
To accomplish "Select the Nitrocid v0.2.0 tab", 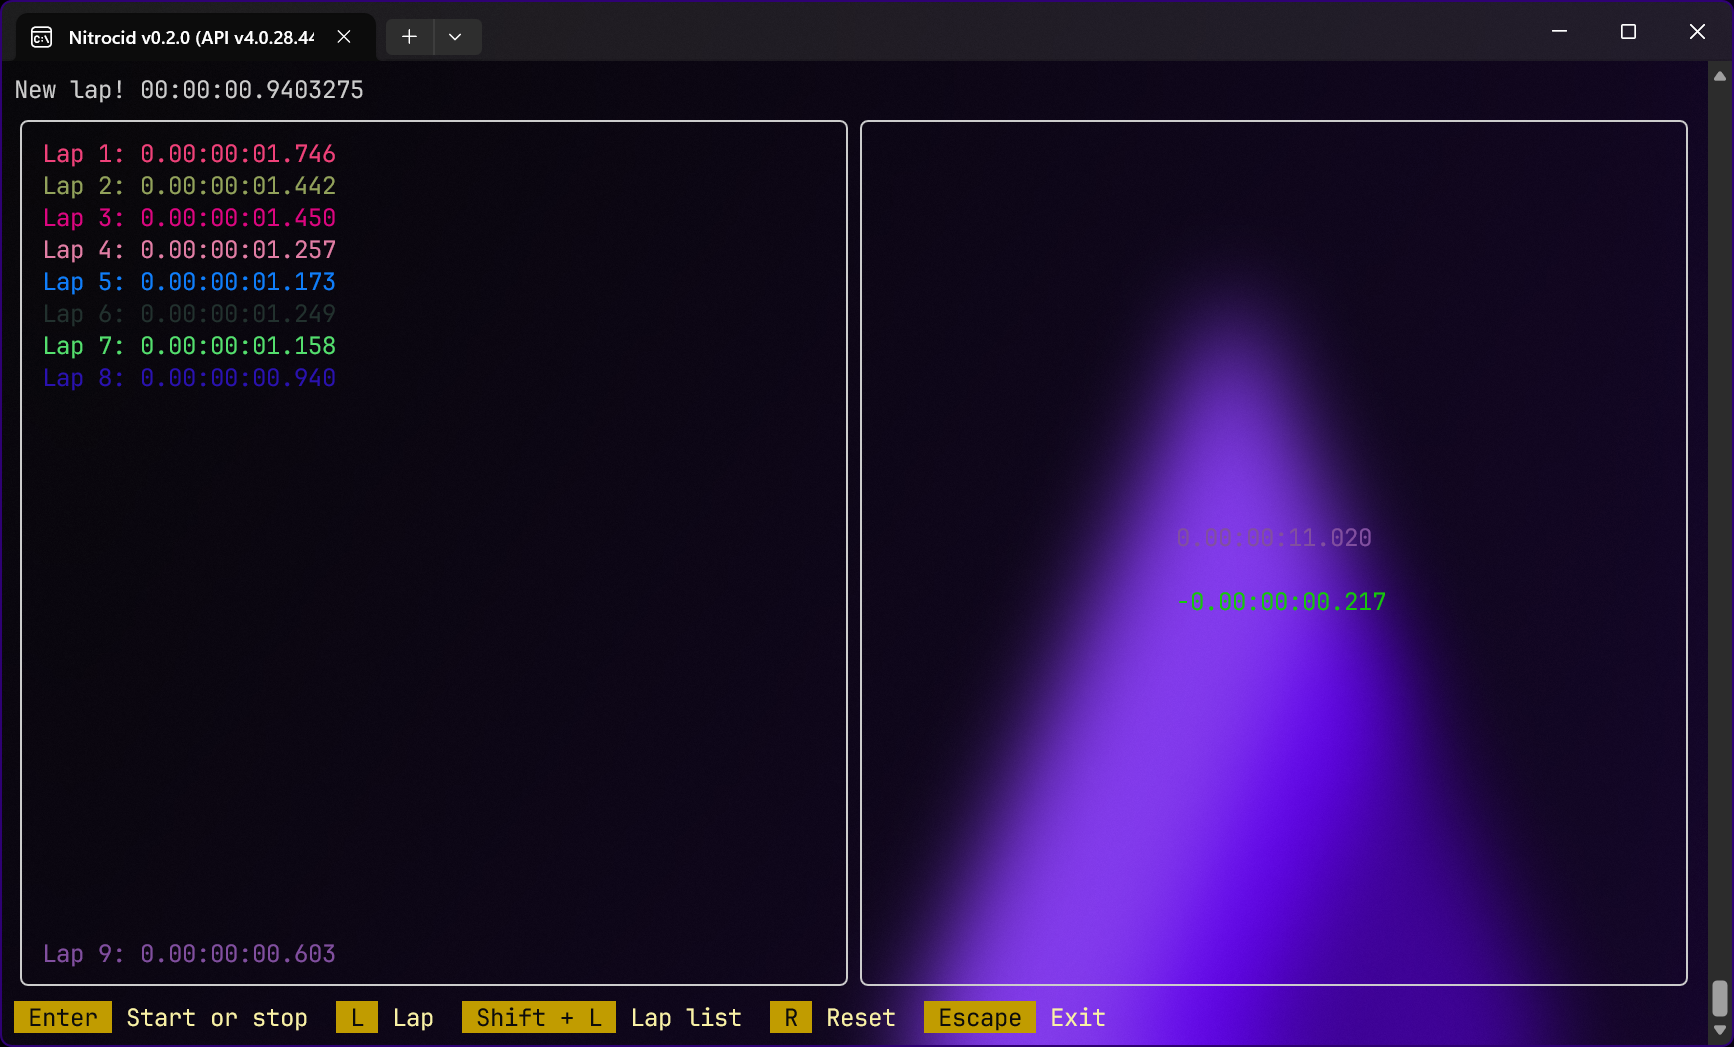I will click(x=190, y=38).
